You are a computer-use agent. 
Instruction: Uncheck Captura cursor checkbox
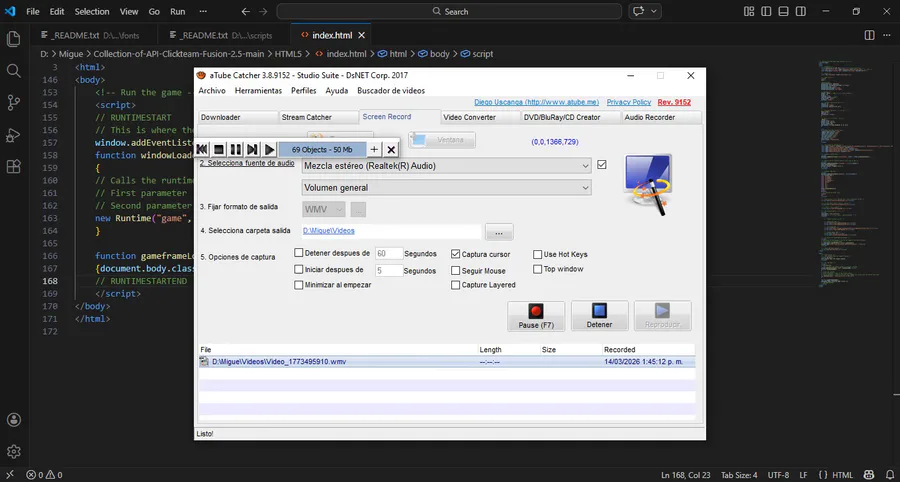[x=456, y=254]
